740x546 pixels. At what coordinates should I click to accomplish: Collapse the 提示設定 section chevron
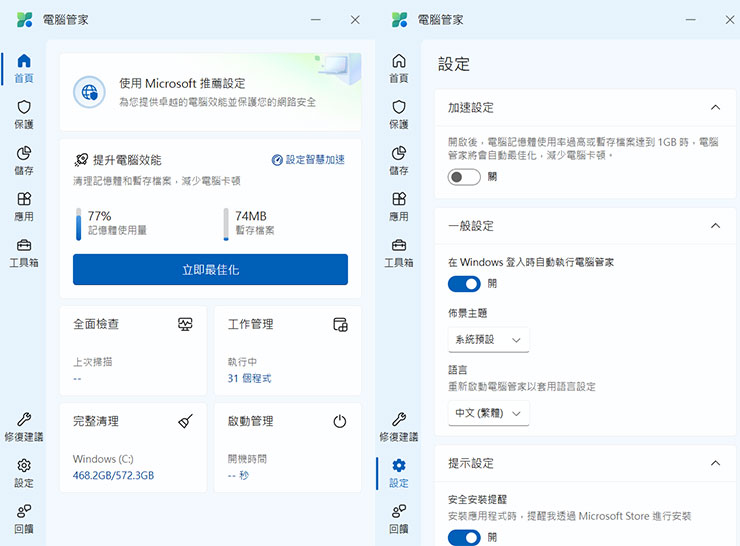[715, 463]
